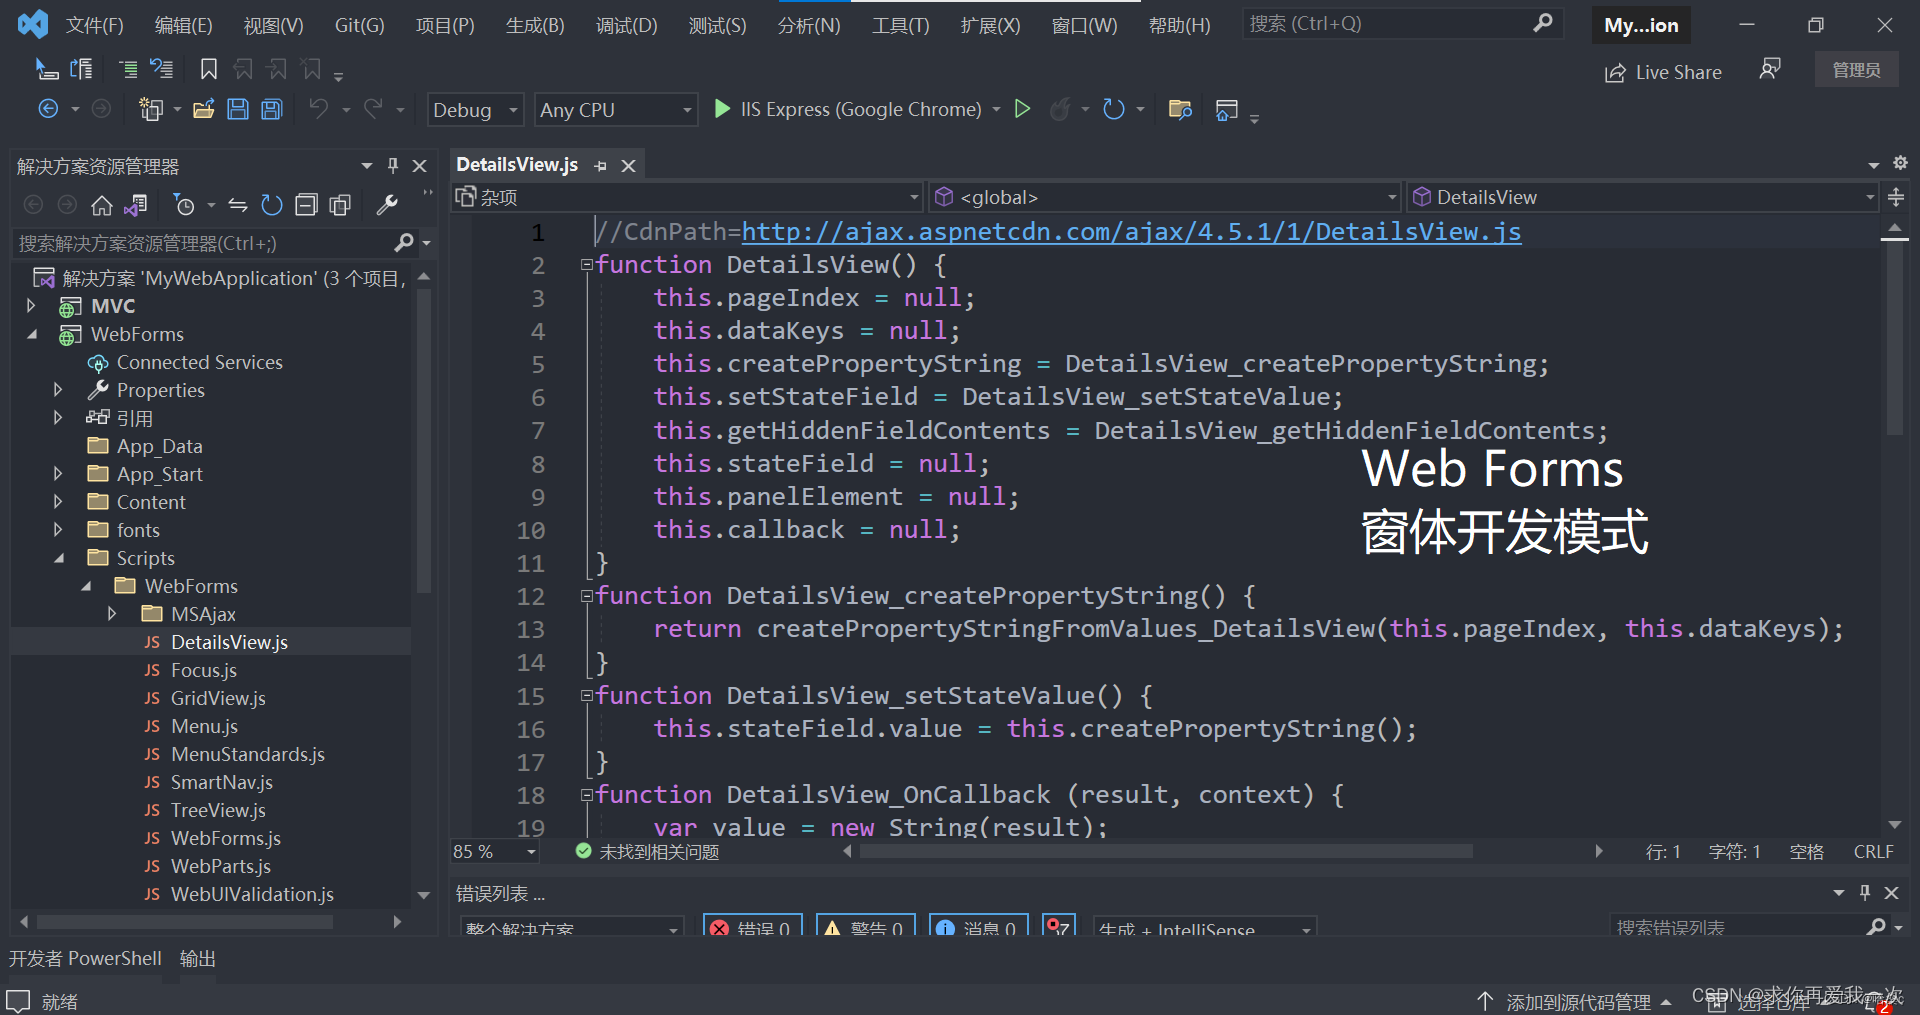Click Pending Changes filter clock icon
Viewport: 1920px width, 1015px height.
[x=184, y=205]
